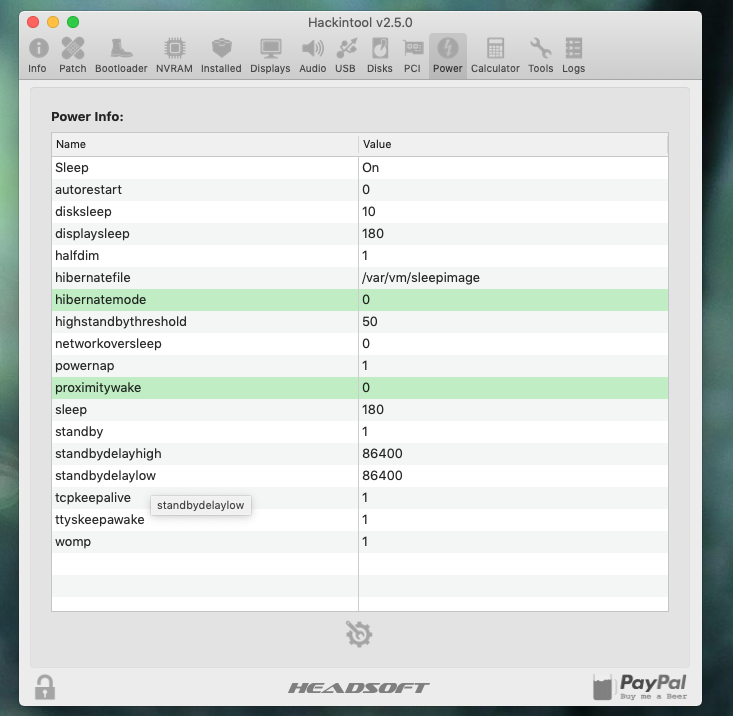The height and width of the screenshot is (716, 733).
Task: Switch to the Bootloader section
Action: click(121, 56)
